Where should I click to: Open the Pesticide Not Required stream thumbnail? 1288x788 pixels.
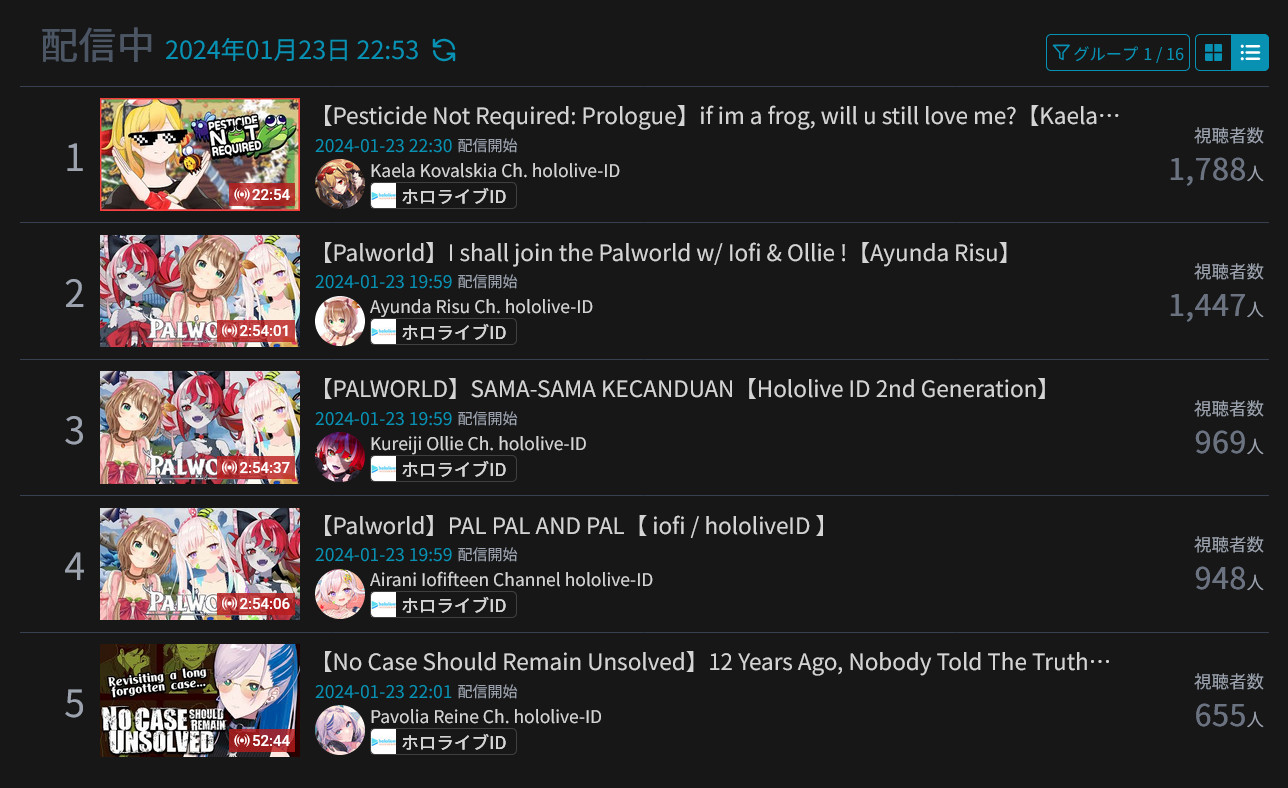(200, 154)
